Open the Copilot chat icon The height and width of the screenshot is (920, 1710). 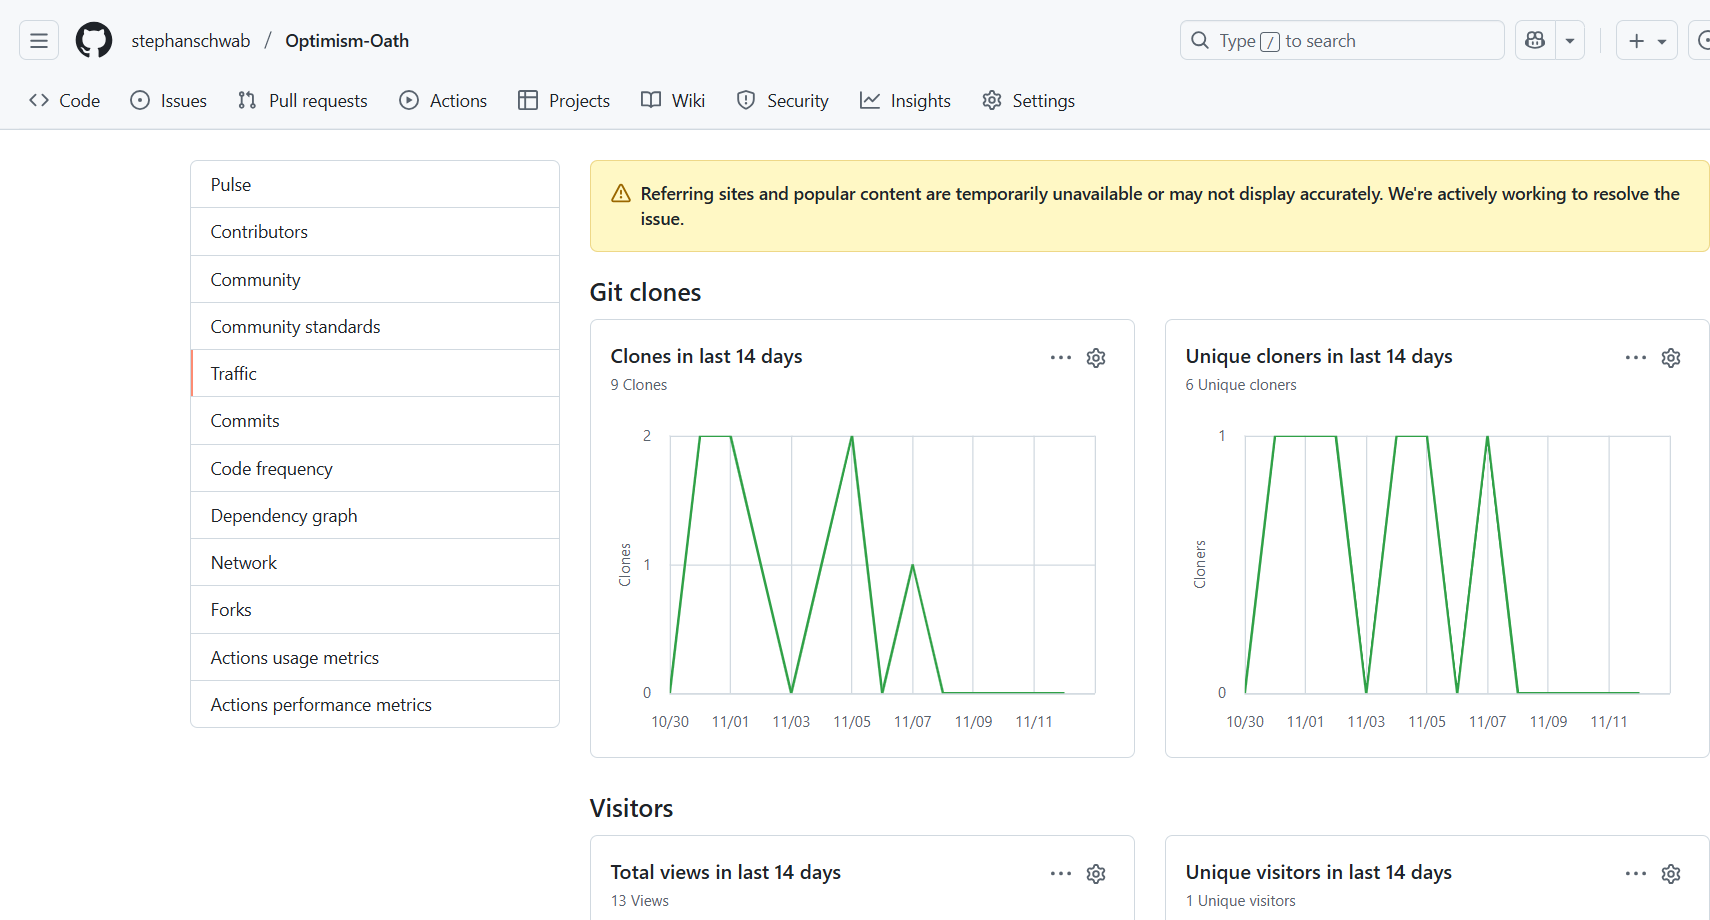point(1535,41)
